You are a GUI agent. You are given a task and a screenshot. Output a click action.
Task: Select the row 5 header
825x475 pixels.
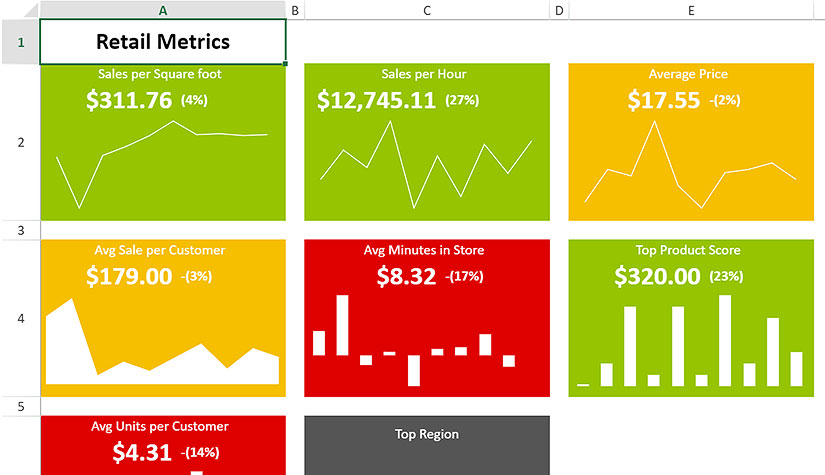click(20, 406)
